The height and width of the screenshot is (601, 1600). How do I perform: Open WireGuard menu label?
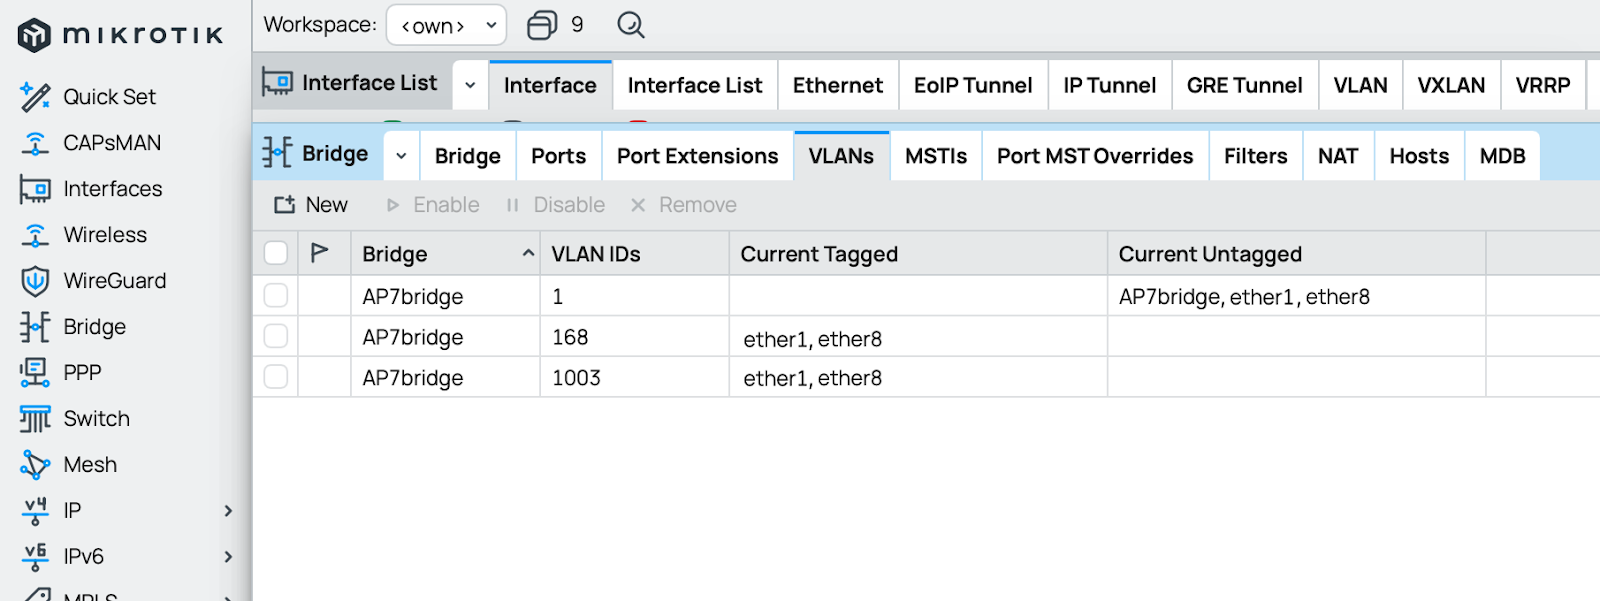point(115,281)
